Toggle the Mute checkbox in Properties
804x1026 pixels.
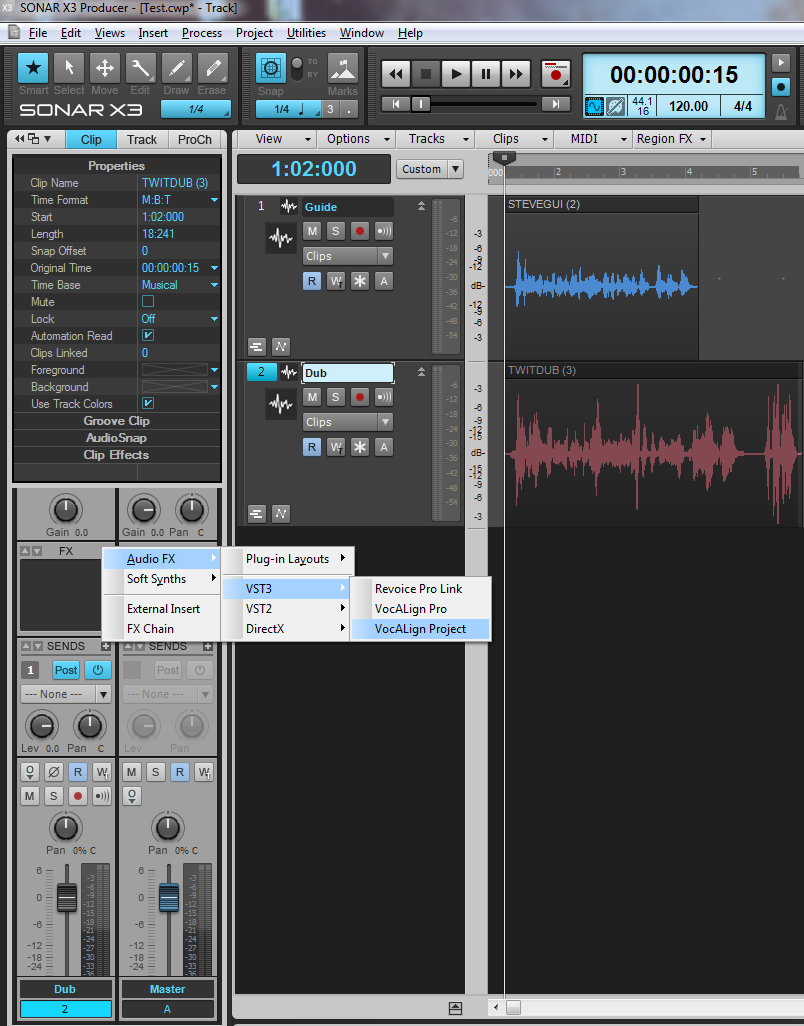click(x=148, y=302)
